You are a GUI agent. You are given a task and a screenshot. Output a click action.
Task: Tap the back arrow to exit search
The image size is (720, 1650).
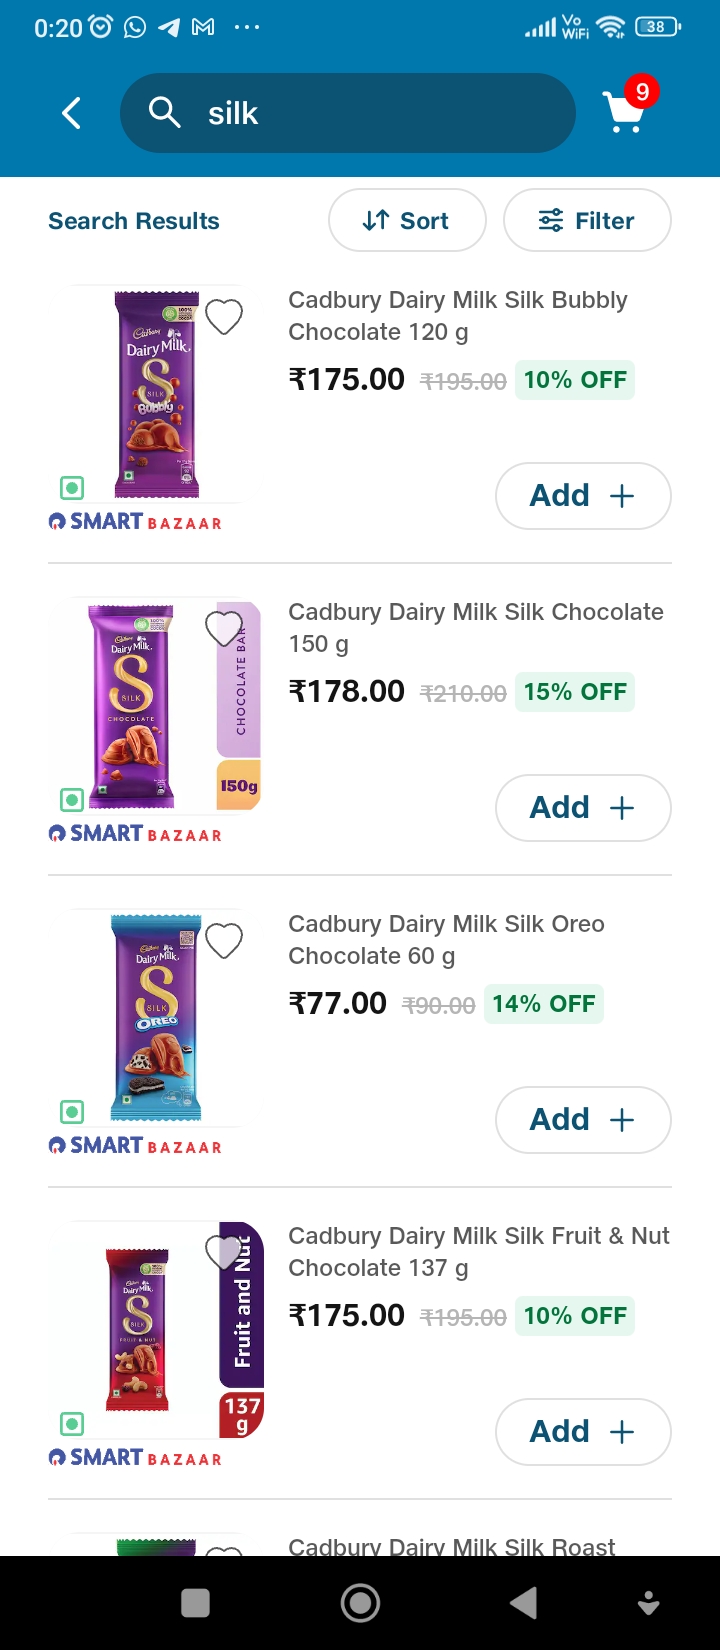click(70, 113)
